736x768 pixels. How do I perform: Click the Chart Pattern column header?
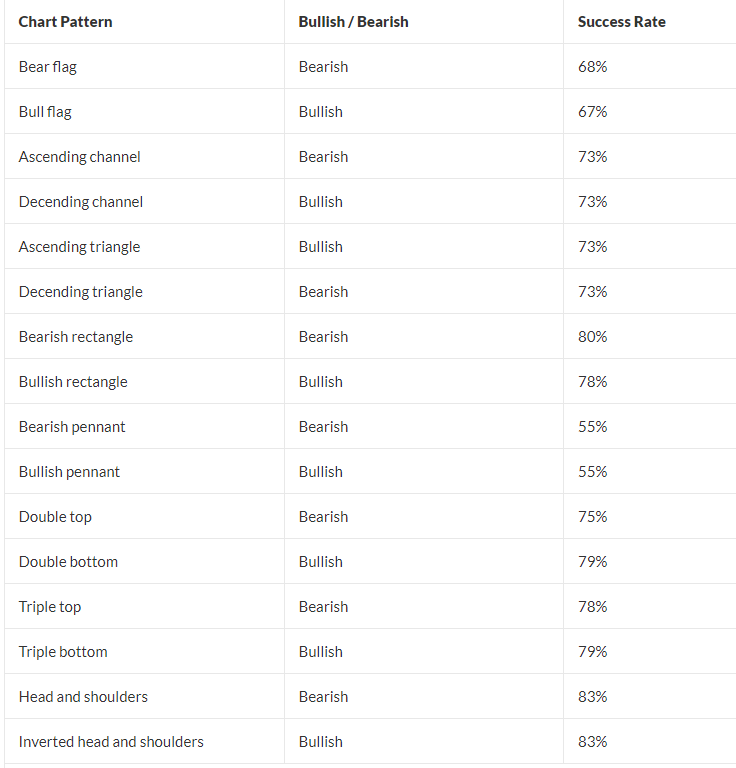(x=65, y=22)
